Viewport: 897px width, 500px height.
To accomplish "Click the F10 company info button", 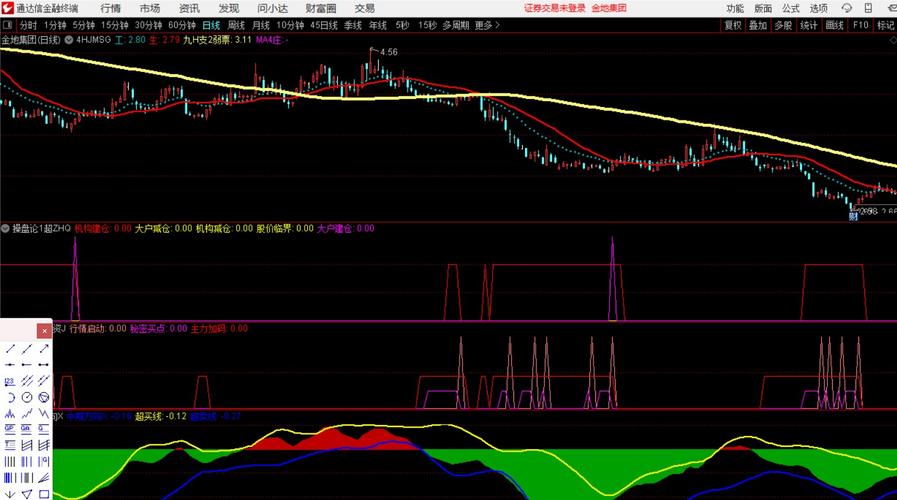I will (860, 25).
